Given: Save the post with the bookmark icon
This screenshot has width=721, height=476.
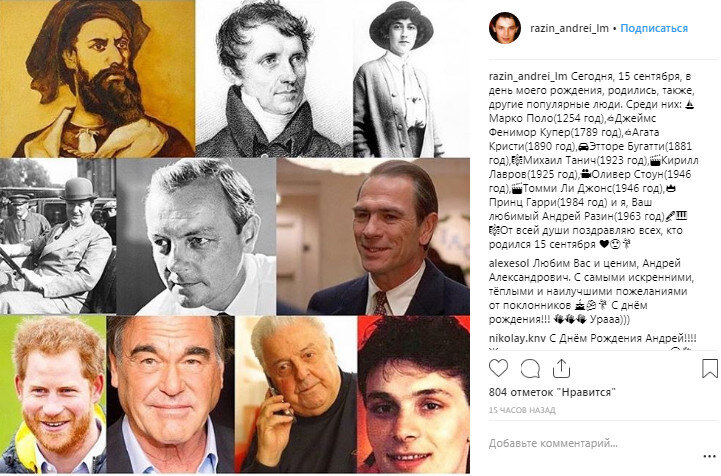Looking at the screenshot, I should pyautogui.click(x=710, y=368).
